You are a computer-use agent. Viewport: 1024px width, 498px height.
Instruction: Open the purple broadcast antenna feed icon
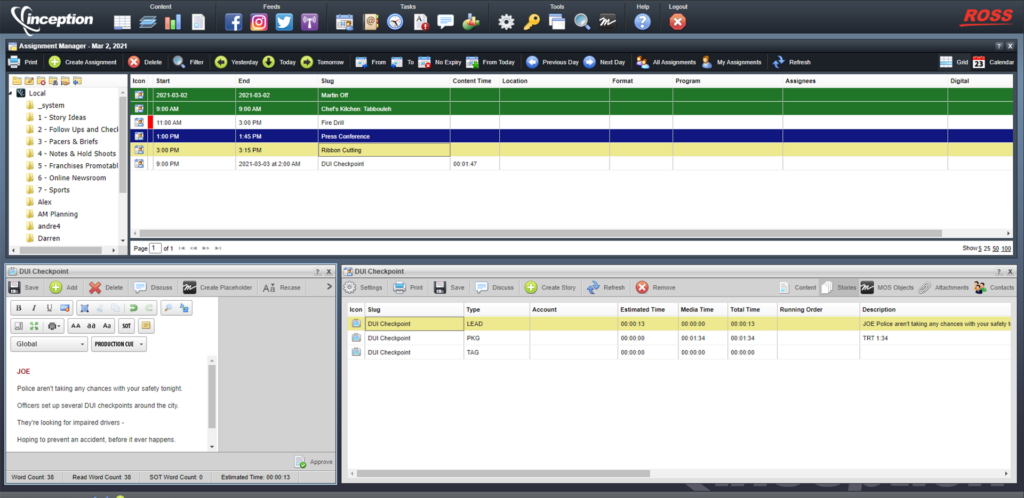[x=310, y=22]
